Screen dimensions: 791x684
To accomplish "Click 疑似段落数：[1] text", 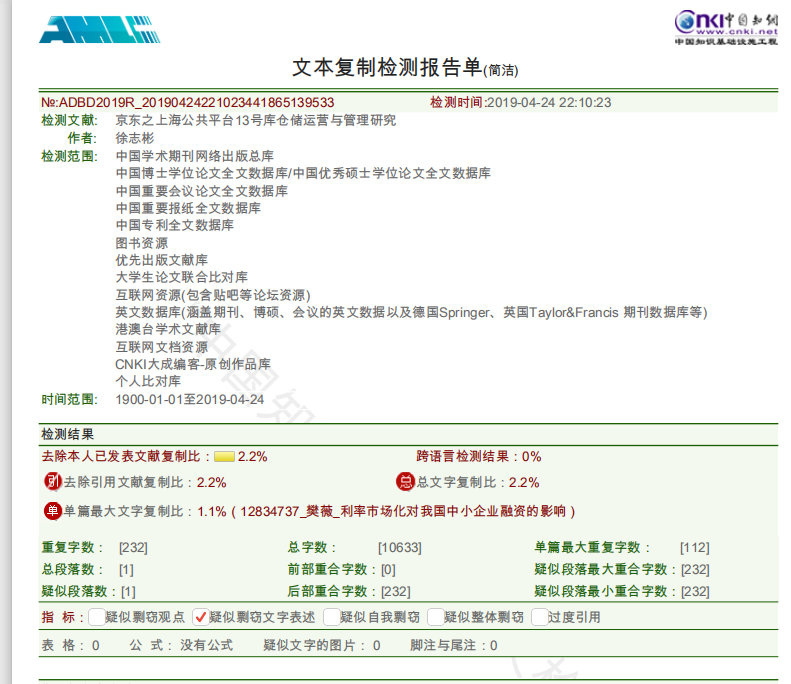I will 89,591.
